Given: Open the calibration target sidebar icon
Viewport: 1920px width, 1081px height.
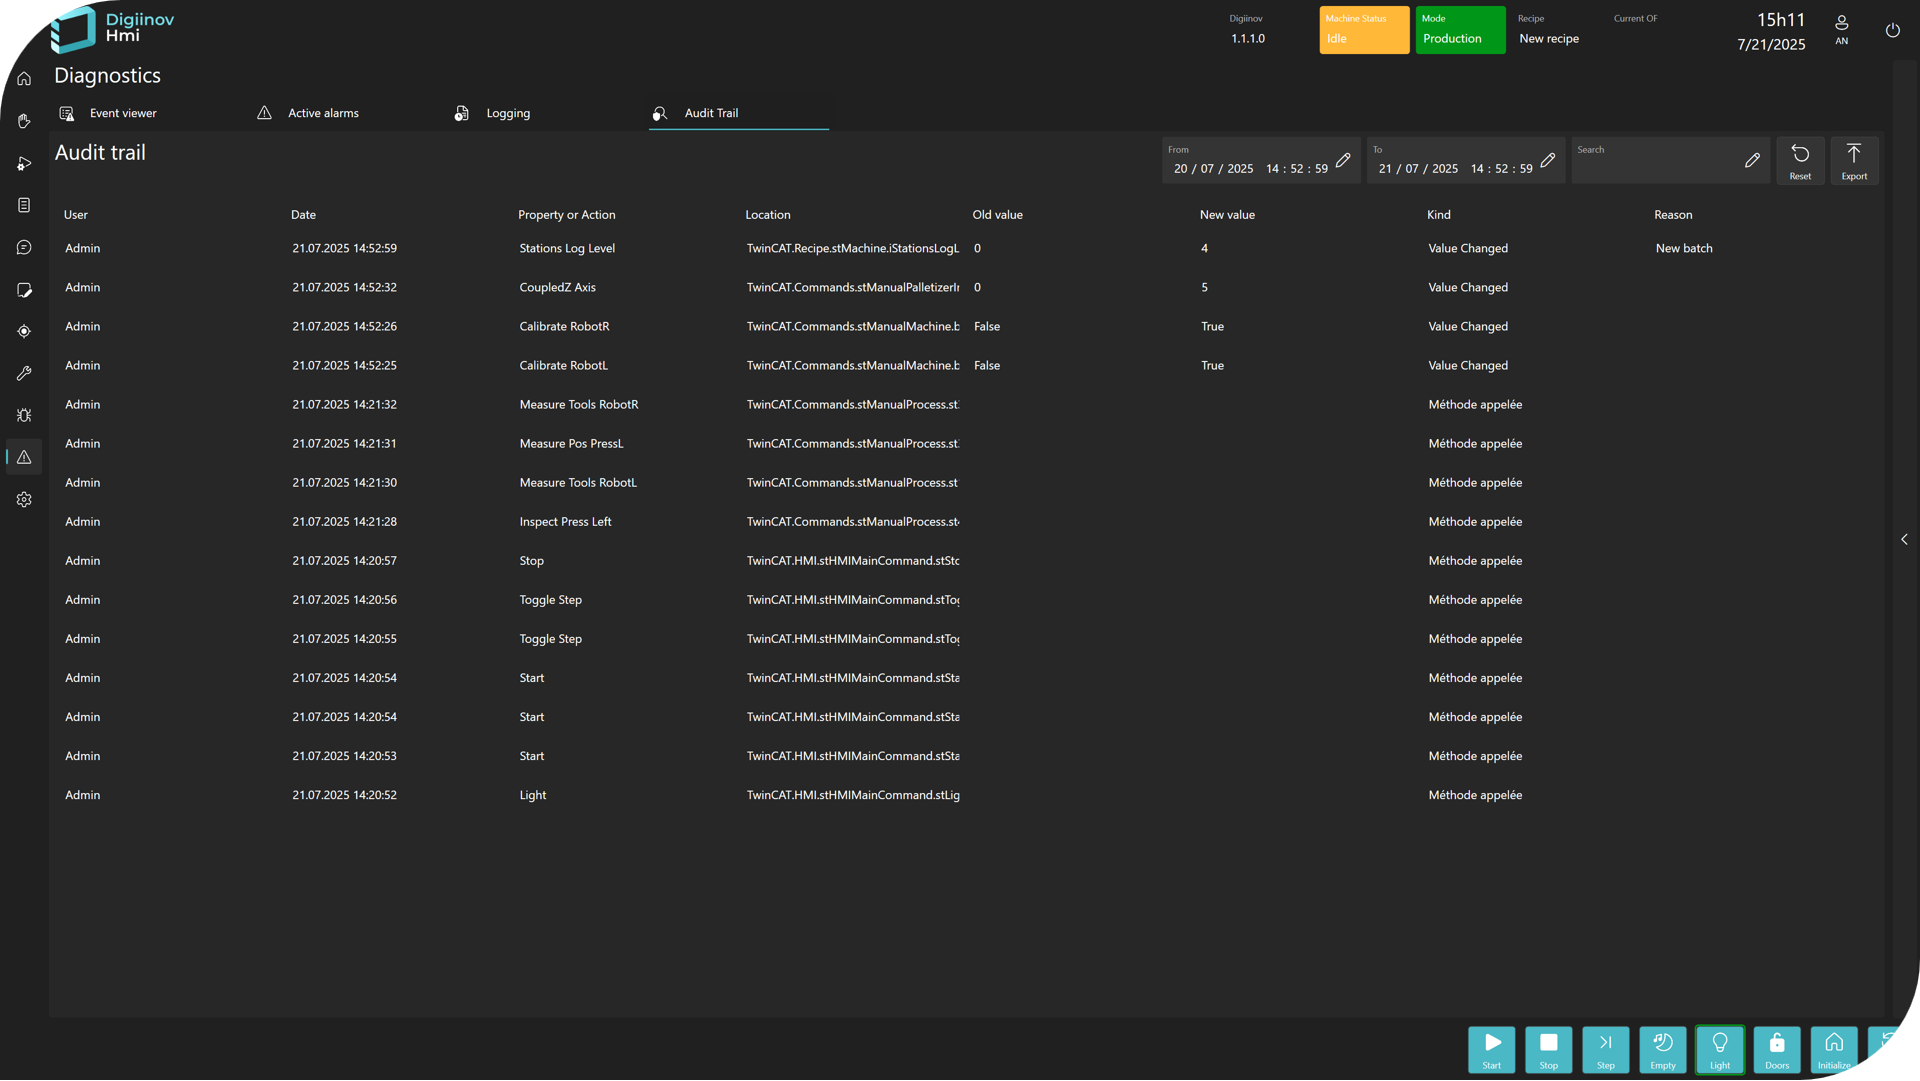Looking at the screenshot, I should pyautogui.click(x=24, y=331).
